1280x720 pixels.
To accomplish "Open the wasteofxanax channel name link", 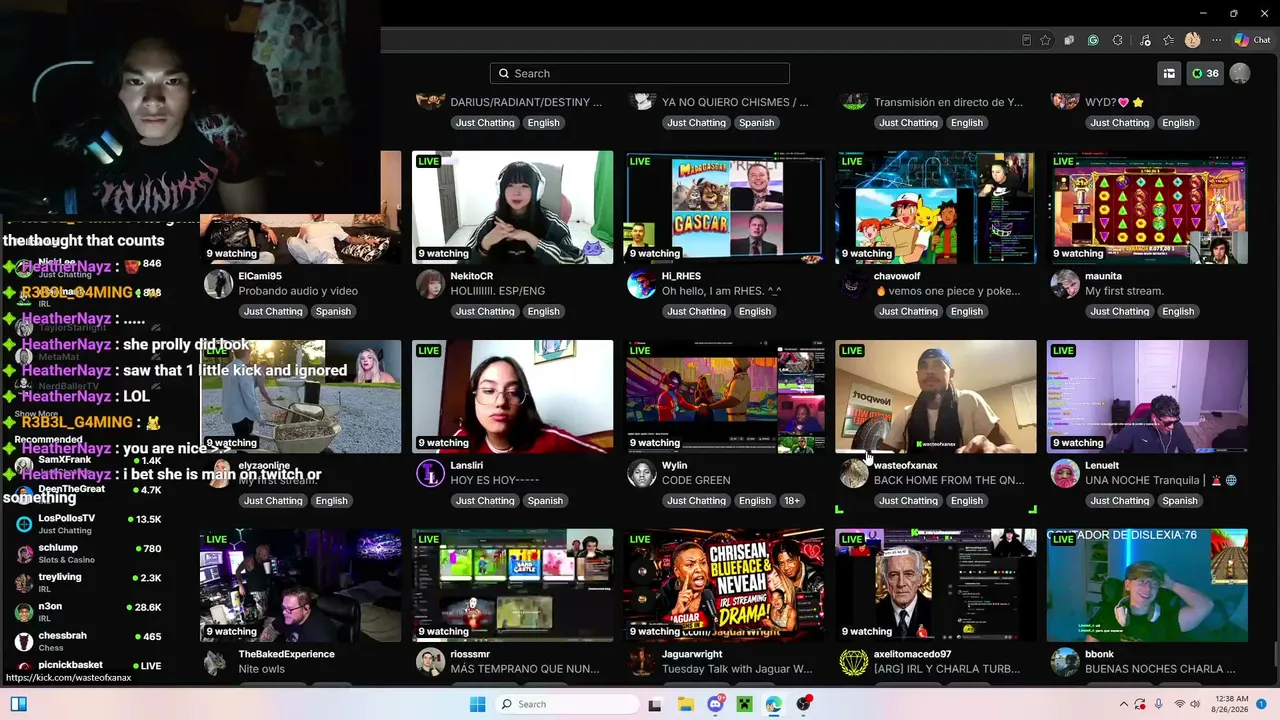I will pos(906,465).
